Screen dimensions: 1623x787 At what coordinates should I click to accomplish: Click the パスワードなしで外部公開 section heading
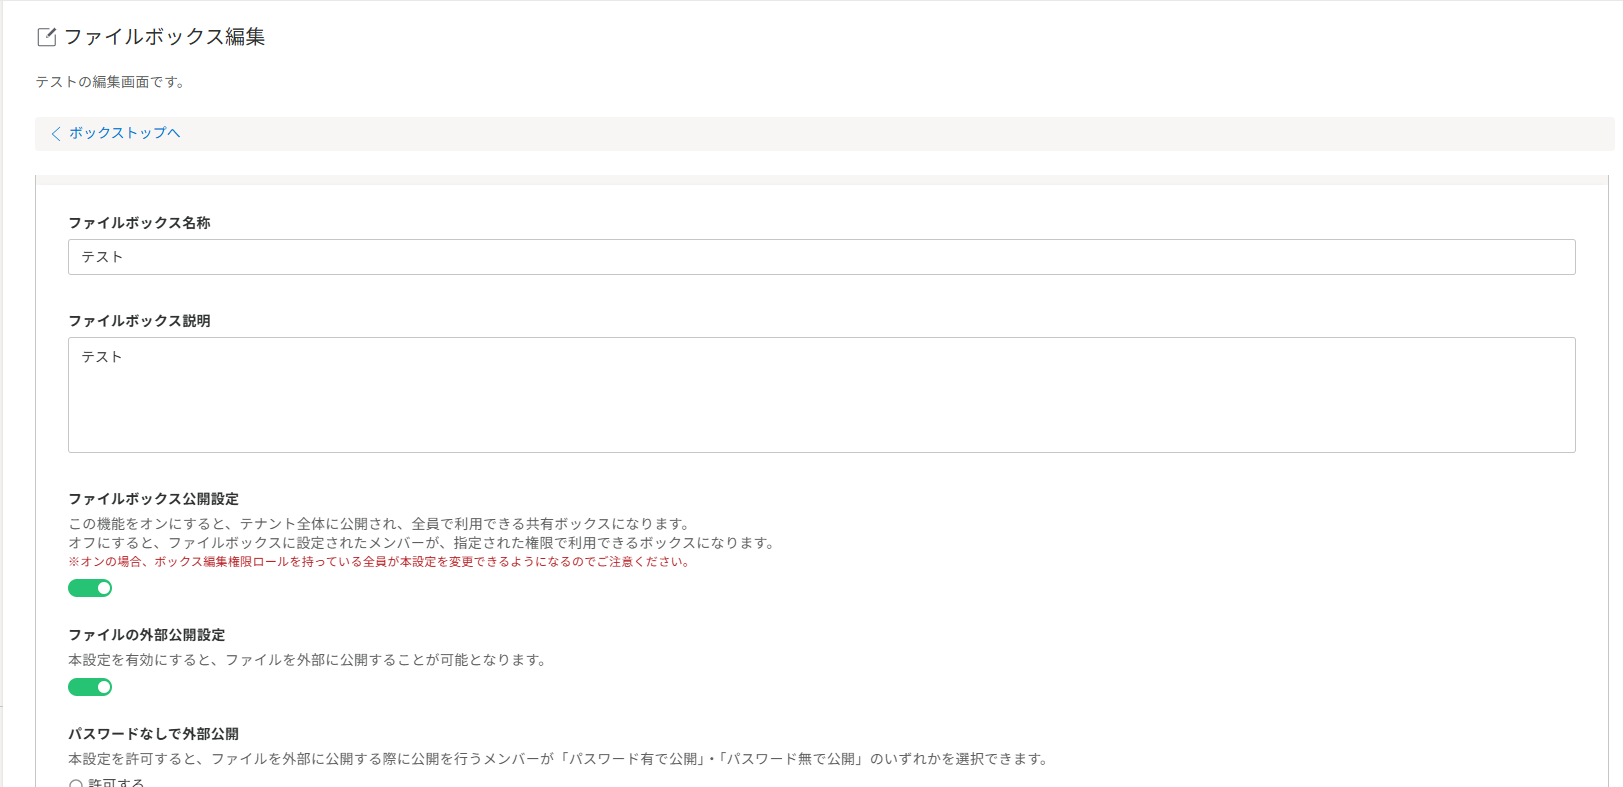pos(153,734)
